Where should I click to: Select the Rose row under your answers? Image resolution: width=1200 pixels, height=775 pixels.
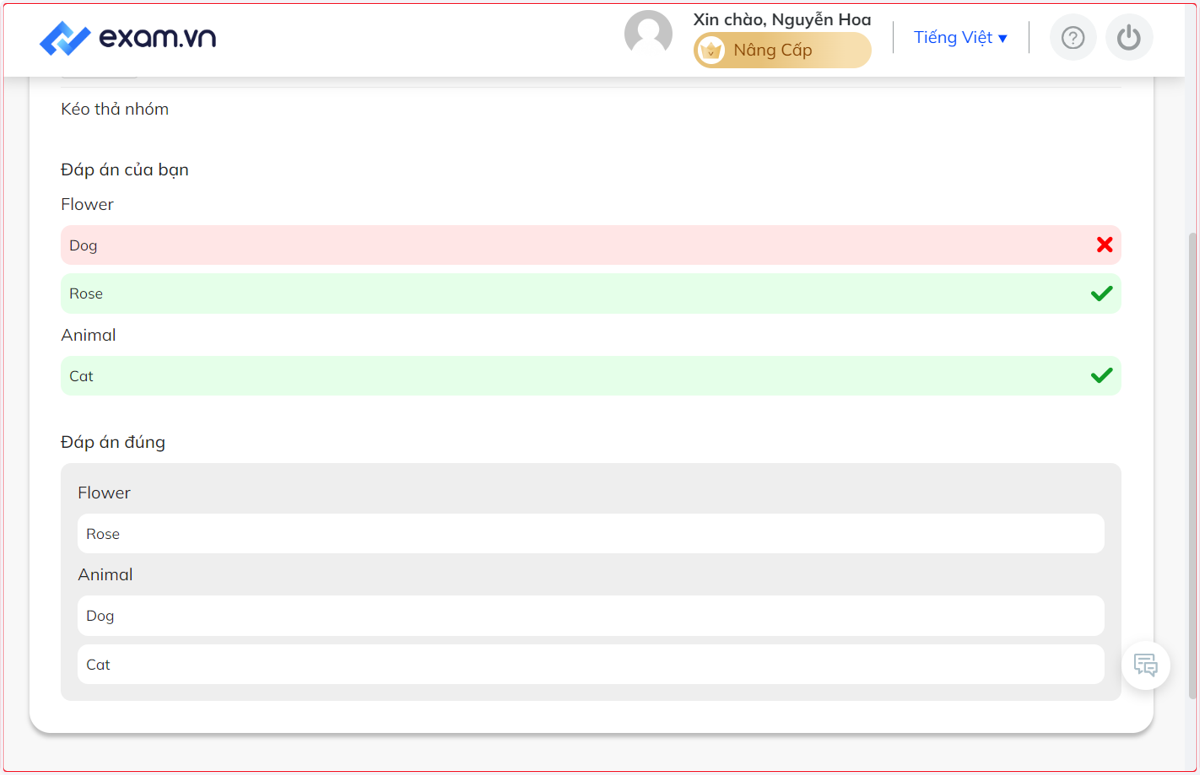(x=591, y=293)
